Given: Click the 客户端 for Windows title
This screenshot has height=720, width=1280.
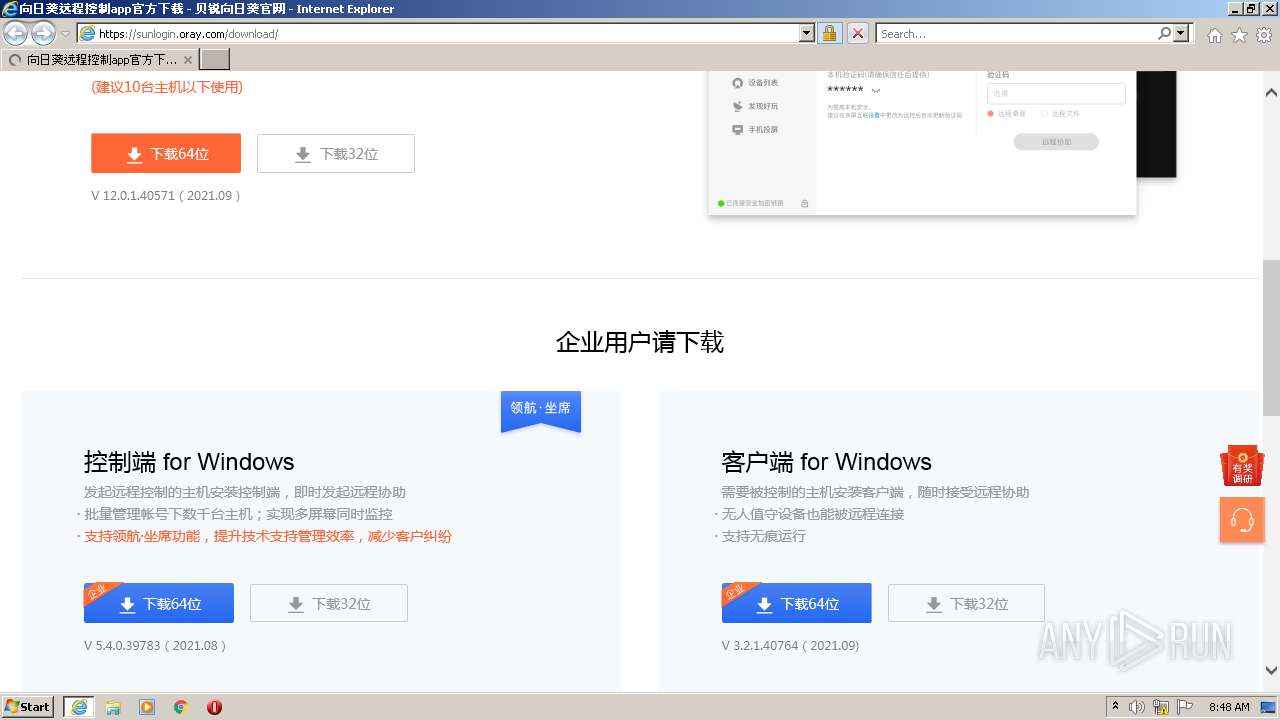Looking at the screenshot, I should [827, 462].
